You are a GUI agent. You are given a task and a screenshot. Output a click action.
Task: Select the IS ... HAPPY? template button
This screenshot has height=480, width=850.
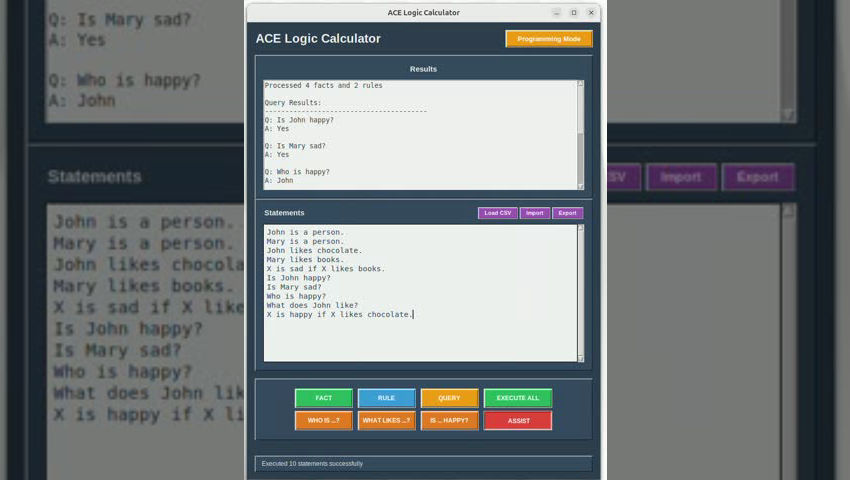pyautogui.click(x=449, y=420)
